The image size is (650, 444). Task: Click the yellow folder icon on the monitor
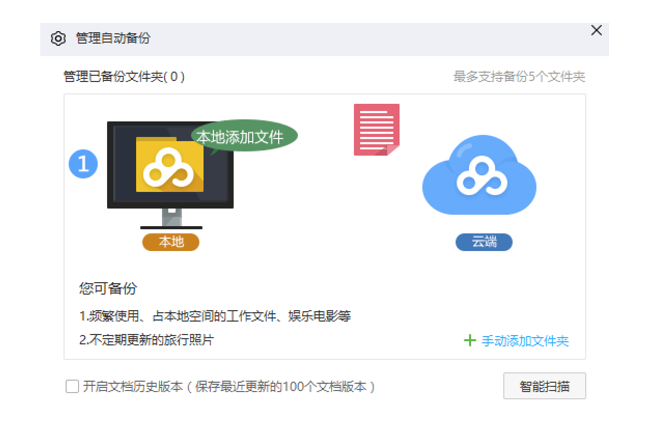point(170,165)
